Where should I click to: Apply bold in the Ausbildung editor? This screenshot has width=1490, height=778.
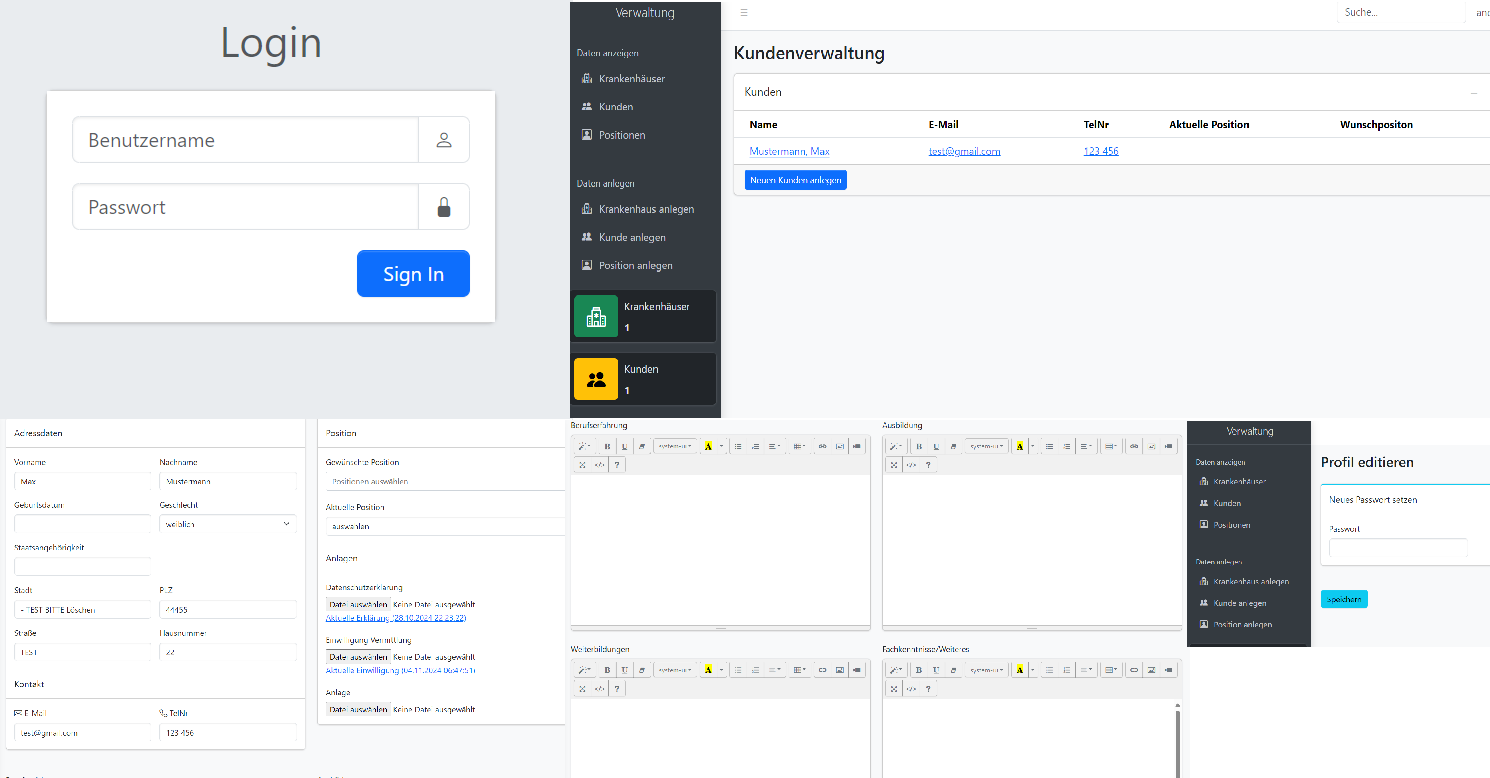point(919,446)
